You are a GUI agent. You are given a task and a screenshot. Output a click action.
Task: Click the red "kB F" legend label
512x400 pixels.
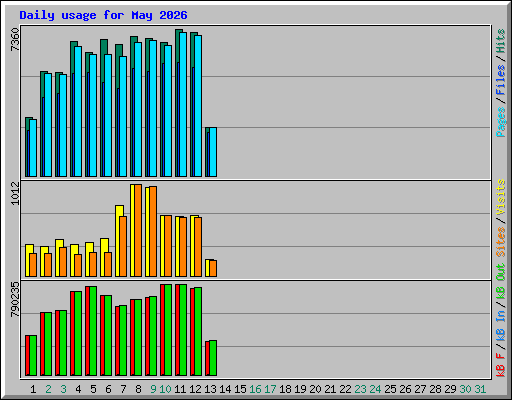(501, 365)
